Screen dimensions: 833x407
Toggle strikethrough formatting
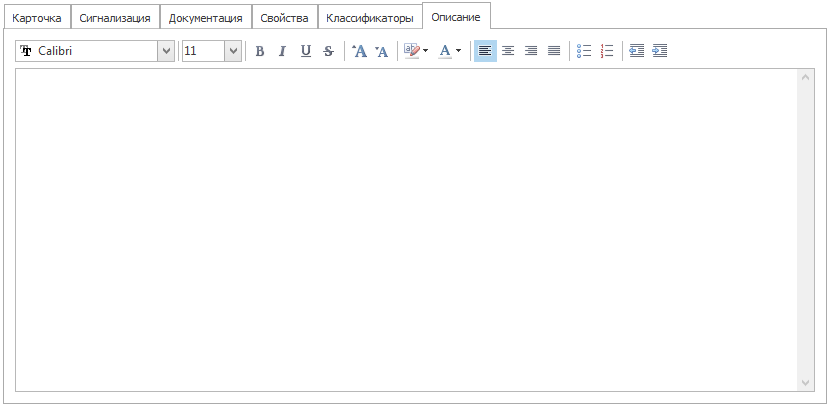(x=329, y=51)
